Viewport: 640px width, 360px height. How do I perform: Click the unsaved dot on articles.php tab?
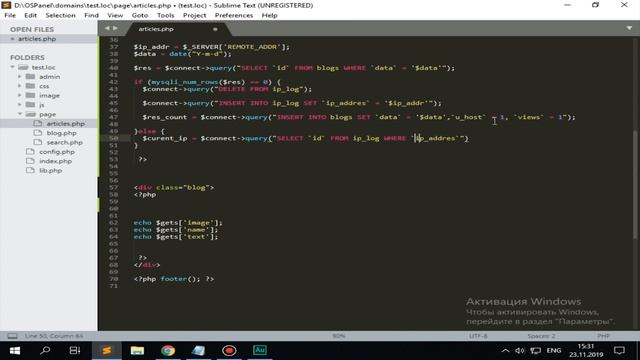click(x=215, y=29)
